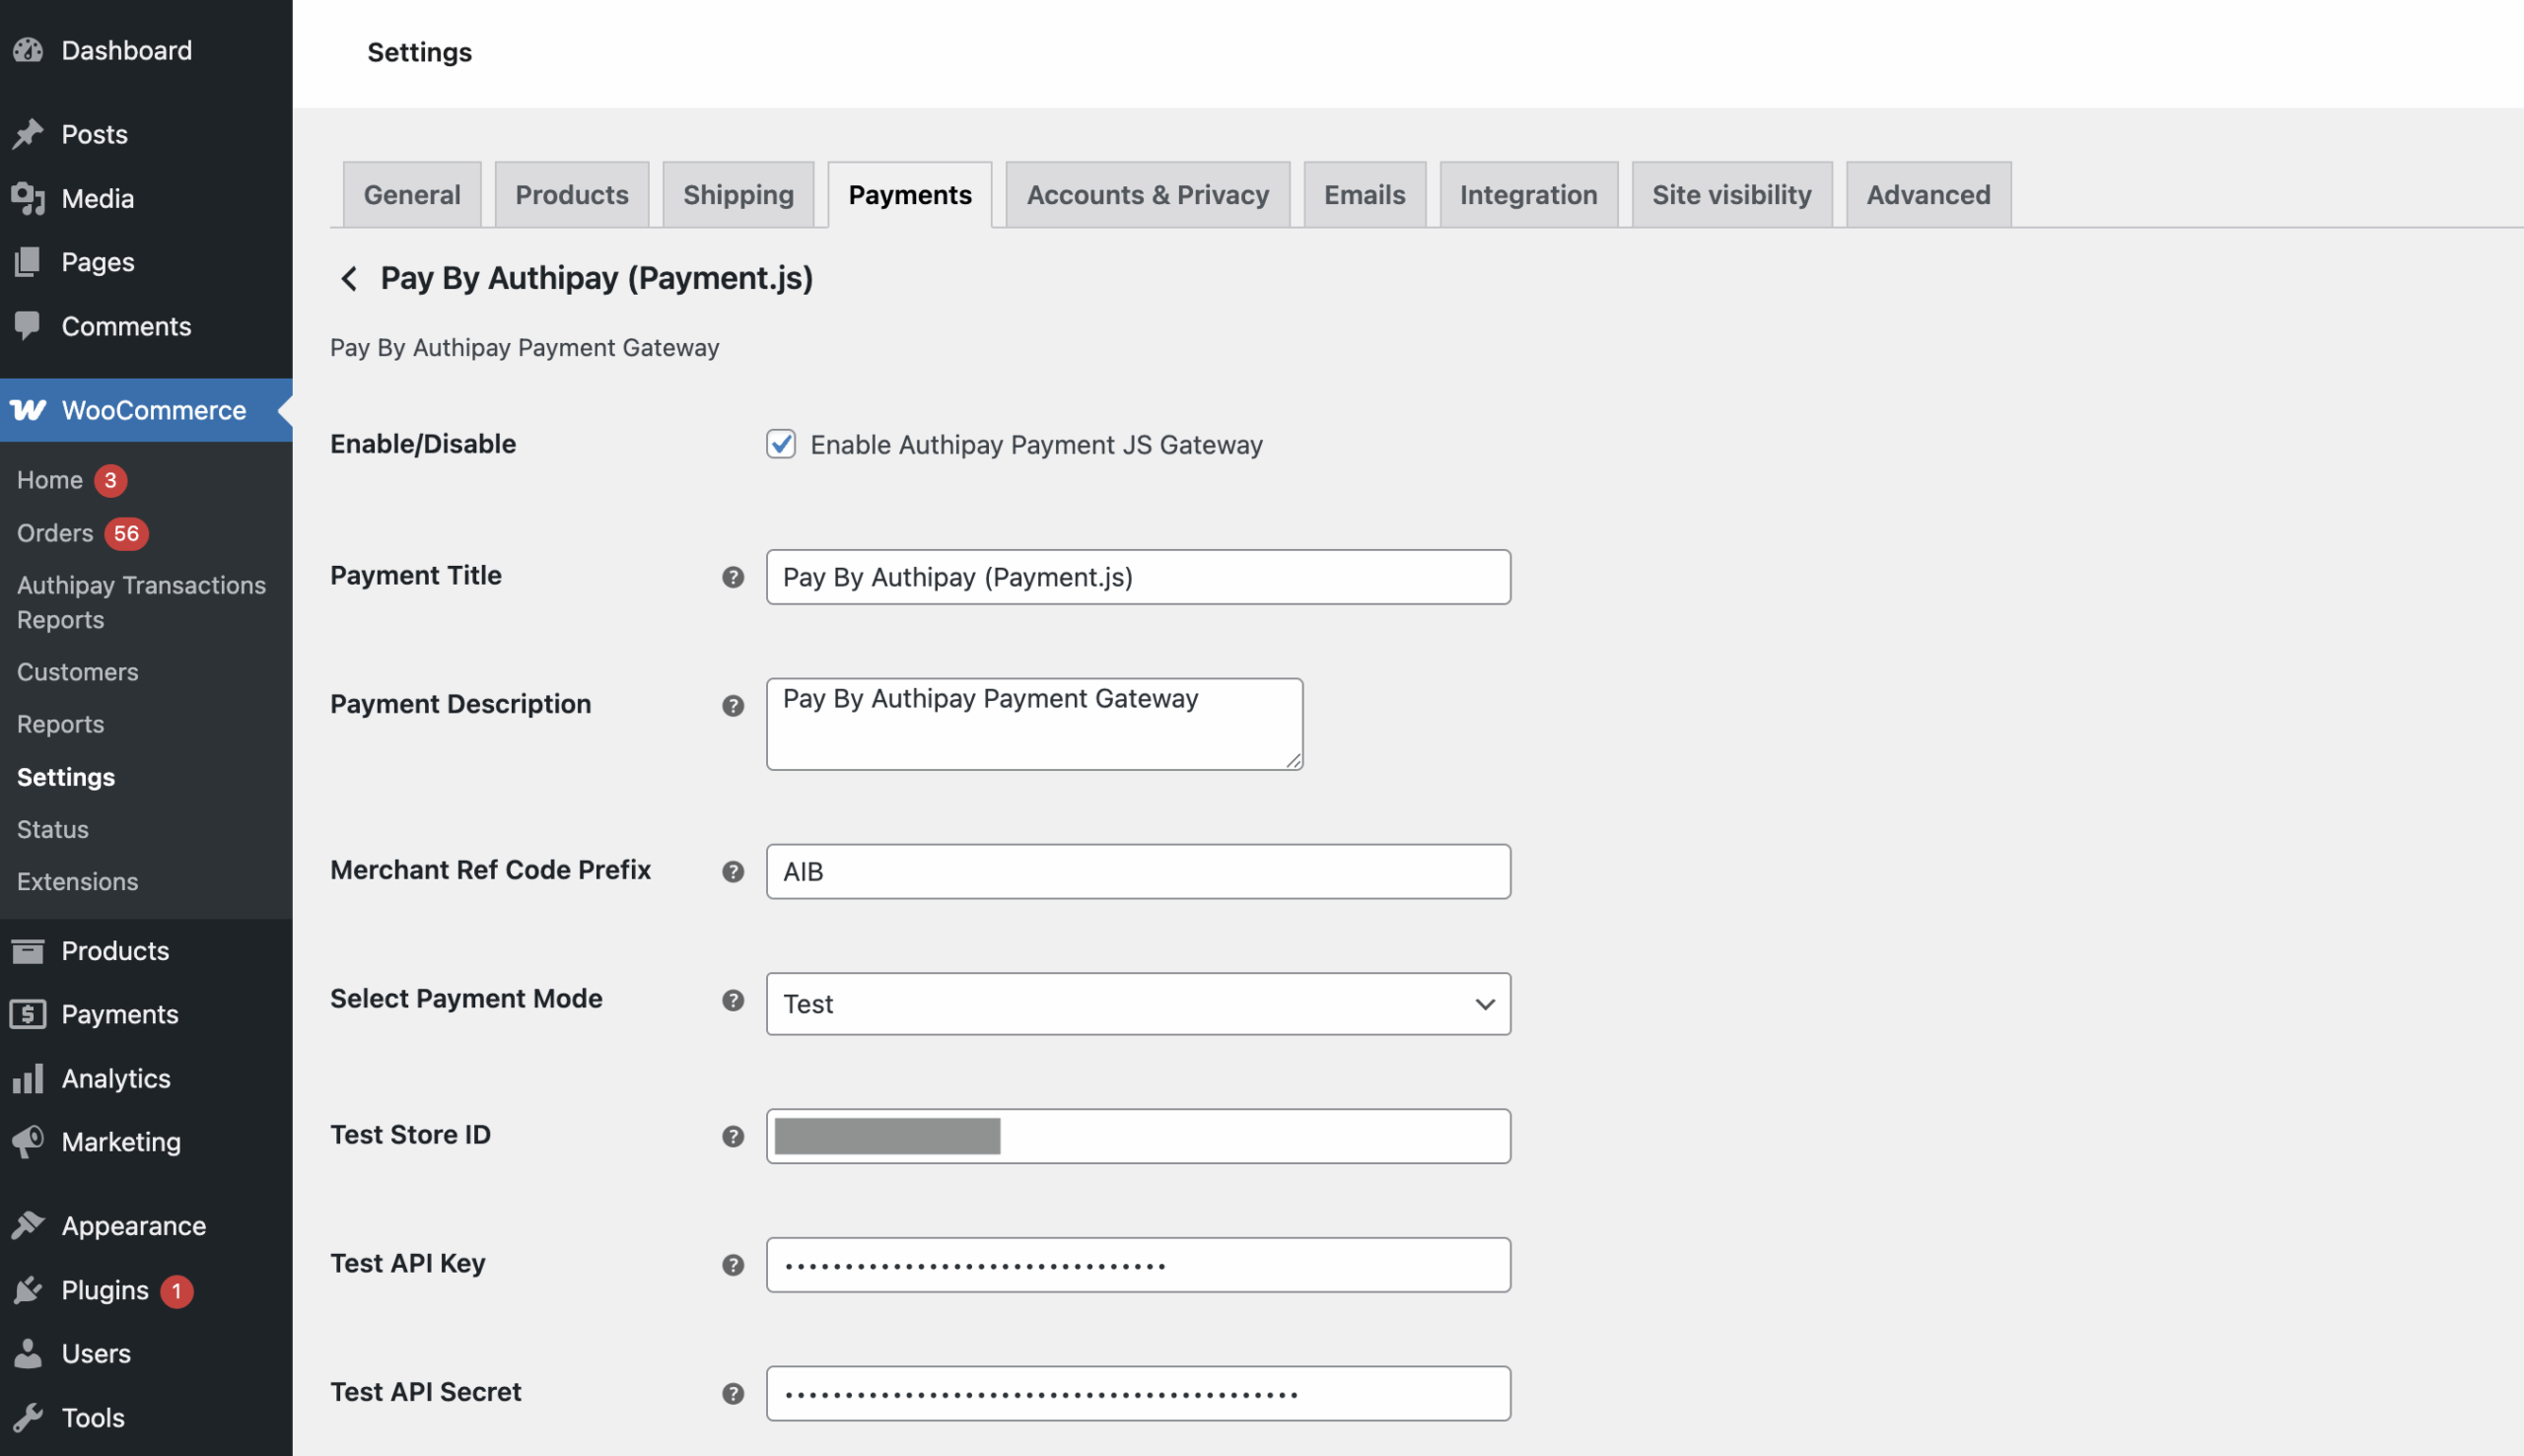
Task: Click the Analytics menu label
Action: pos(116,1078)
